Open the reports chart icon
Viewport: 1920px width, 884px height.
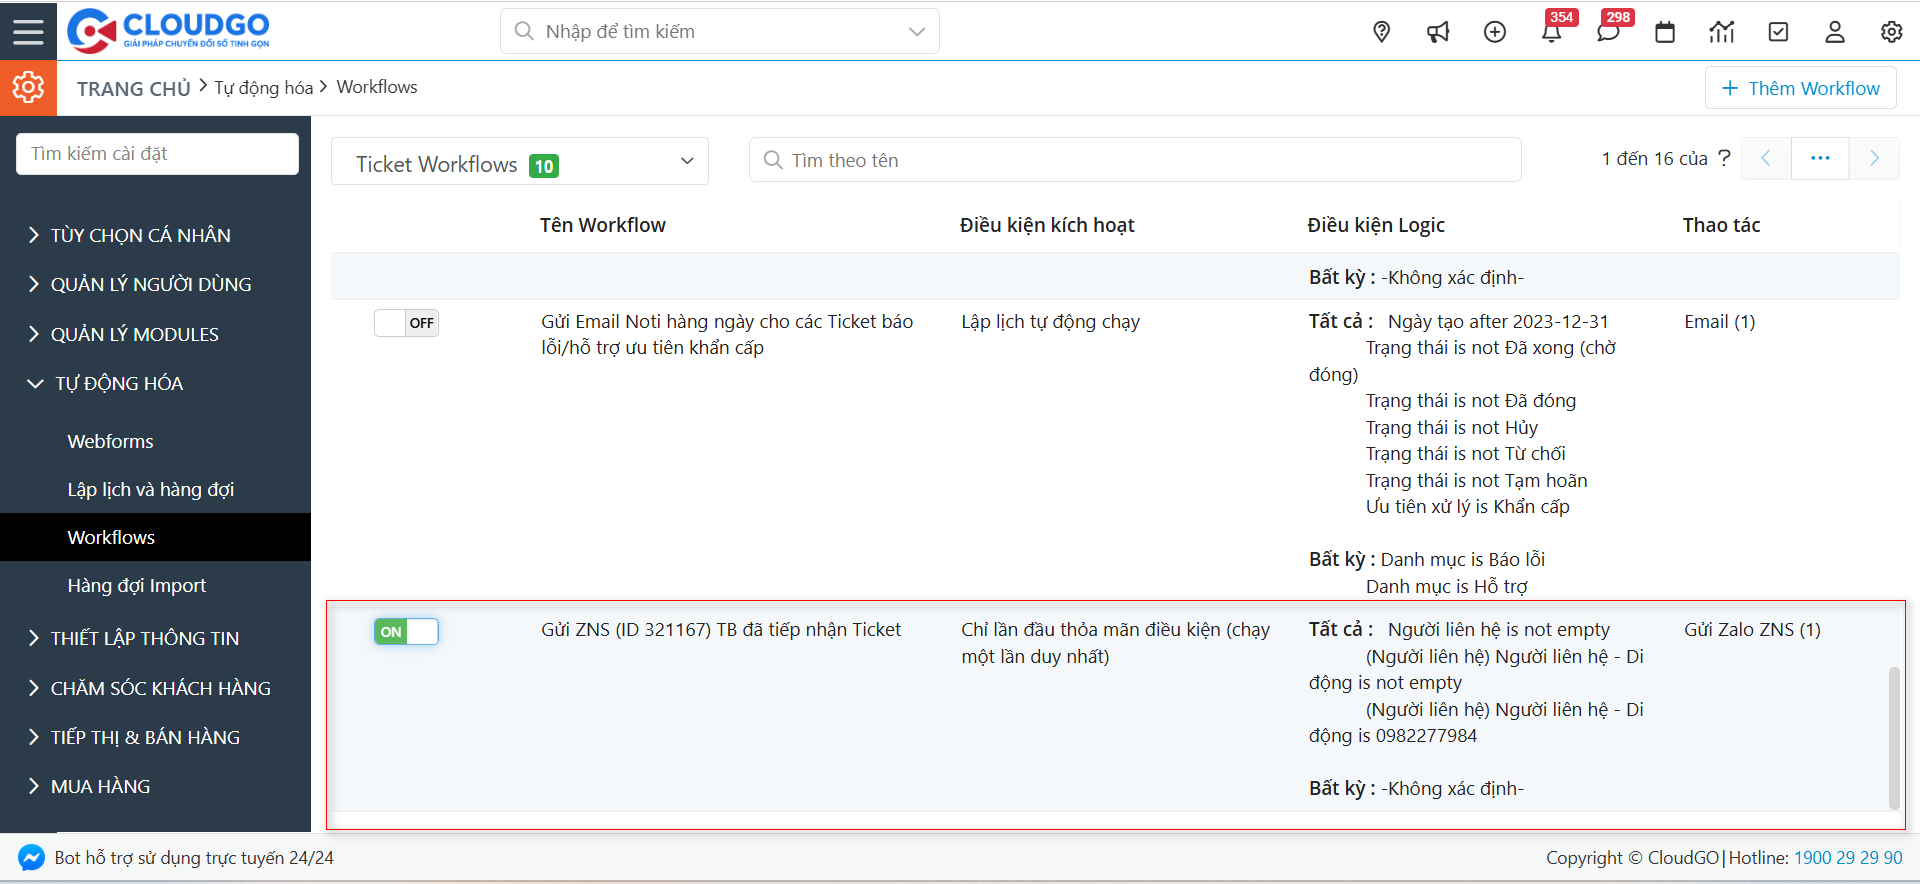coord(1721,32)
